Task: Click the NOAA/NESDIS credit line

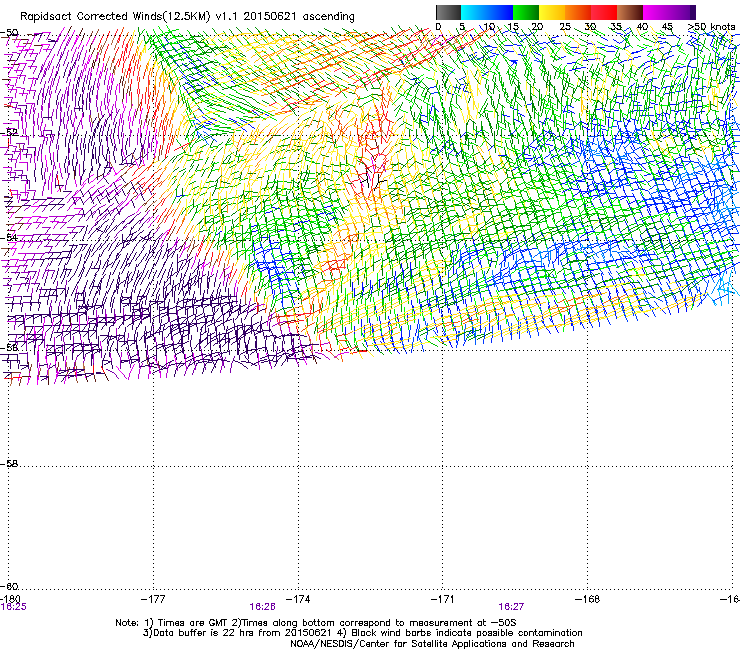Action: coord(432,644)
